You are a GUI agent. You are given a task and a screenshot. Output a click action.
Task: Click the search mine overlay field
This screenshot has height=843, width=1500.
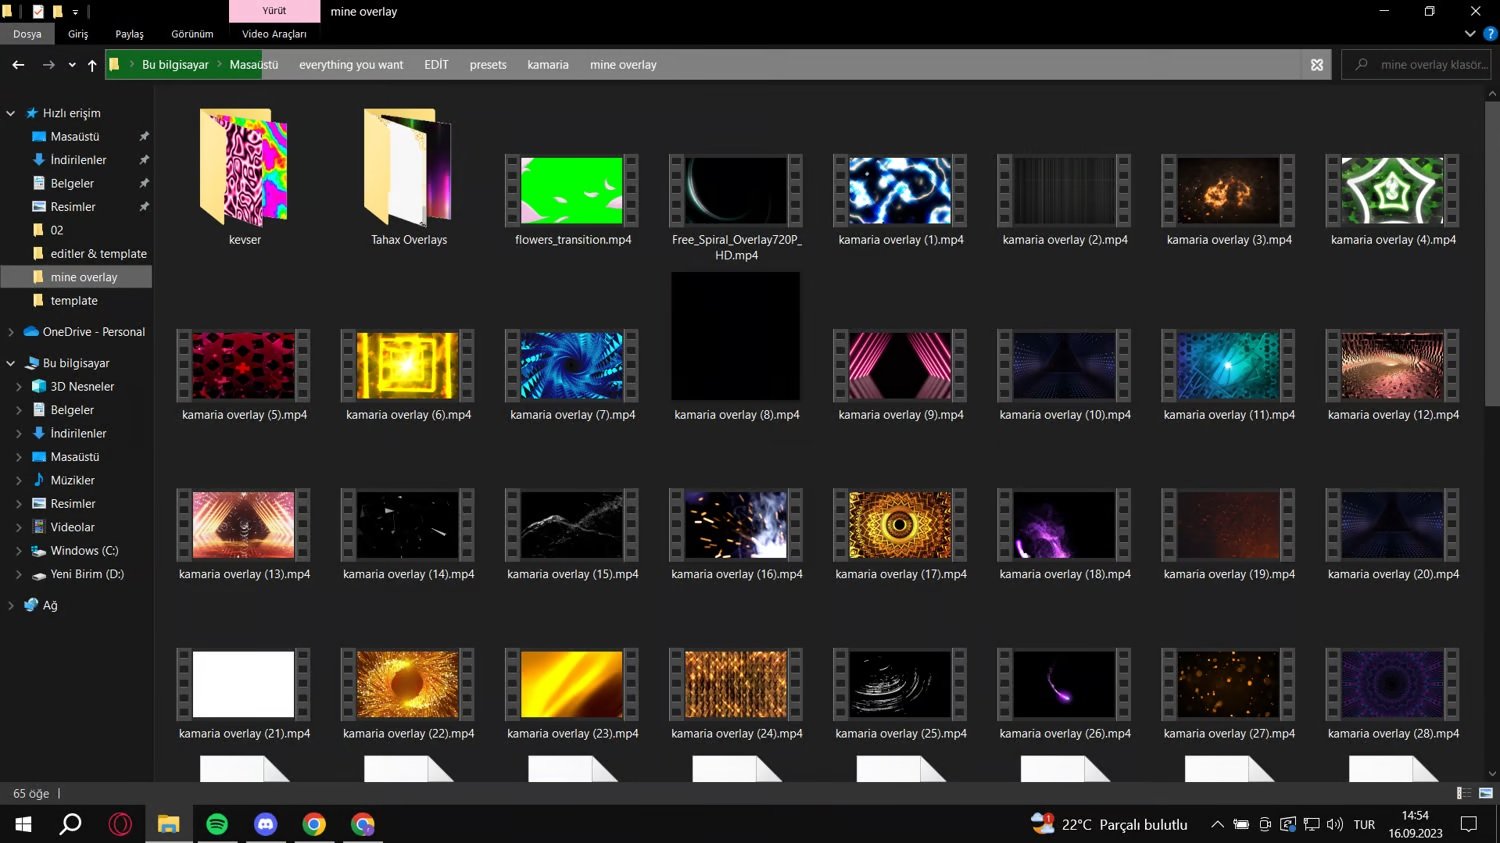[1415, 65]
